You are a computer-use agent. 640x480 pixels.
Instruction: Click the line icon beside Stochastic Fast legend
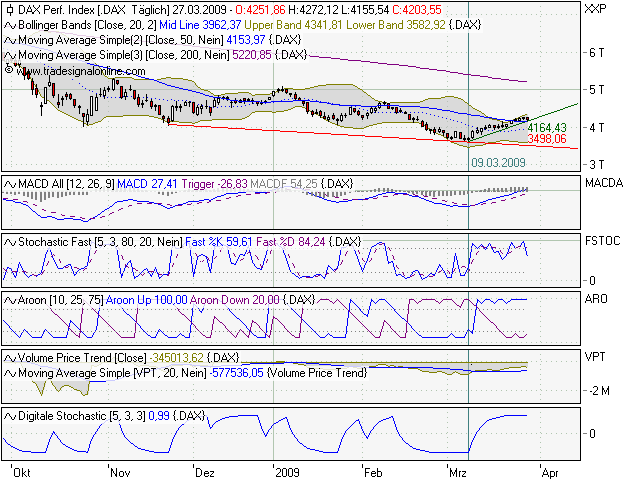tap(10, 242)
